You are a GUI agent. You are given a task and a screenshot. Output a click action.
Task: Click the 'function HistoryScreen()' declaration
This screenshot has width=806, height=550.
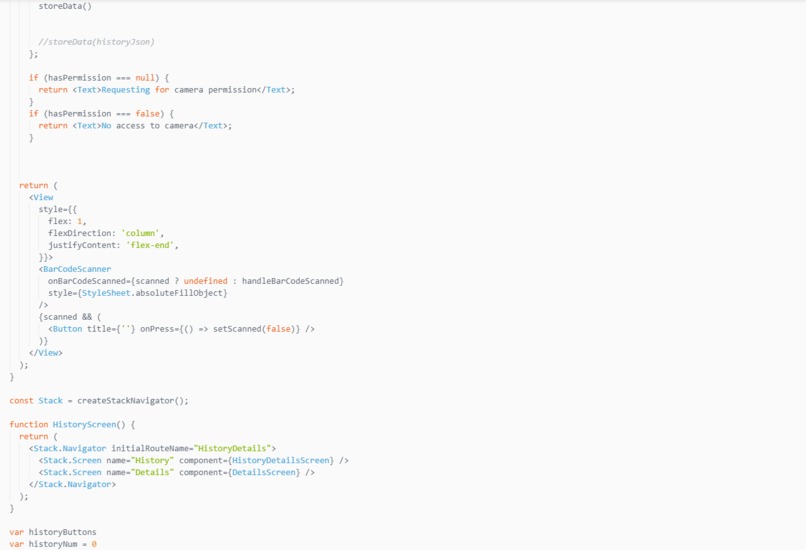tap(72, 425)
